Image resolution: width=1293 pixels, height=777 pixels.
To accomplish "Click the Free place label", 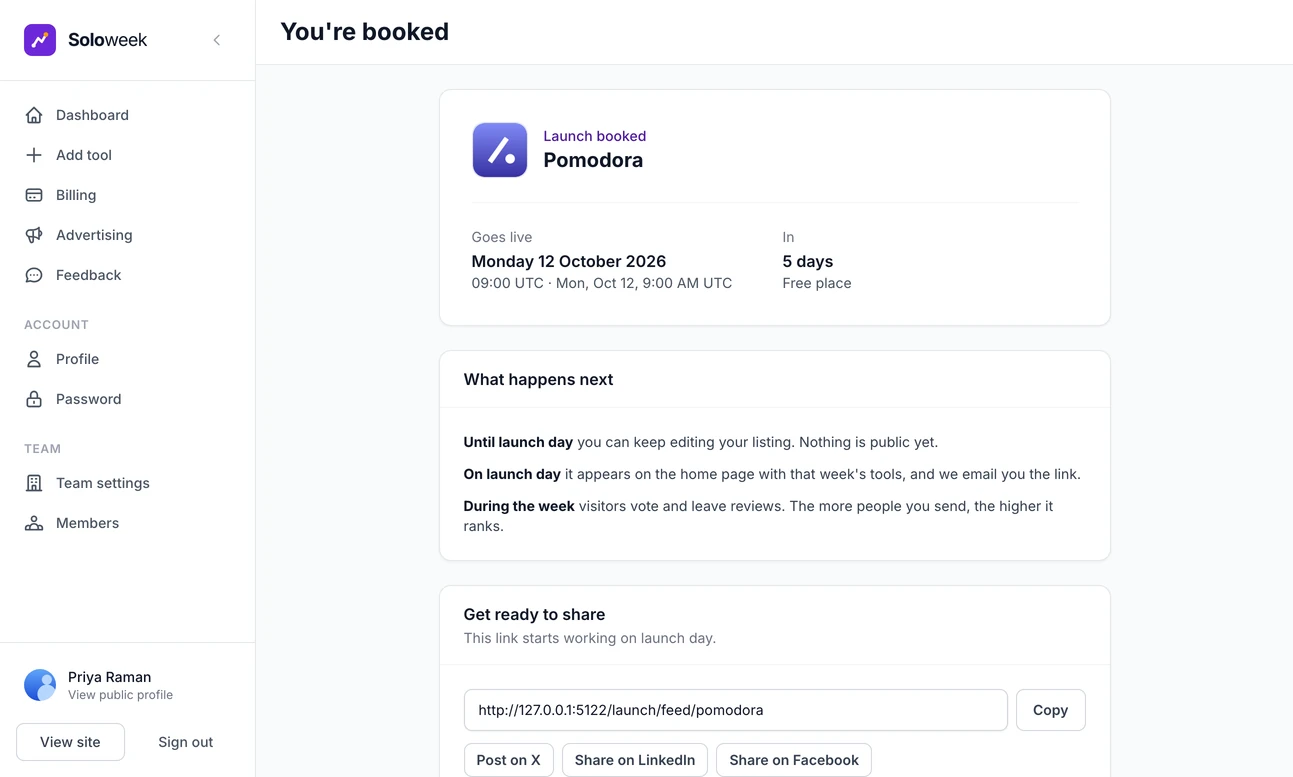I will 817,283.
